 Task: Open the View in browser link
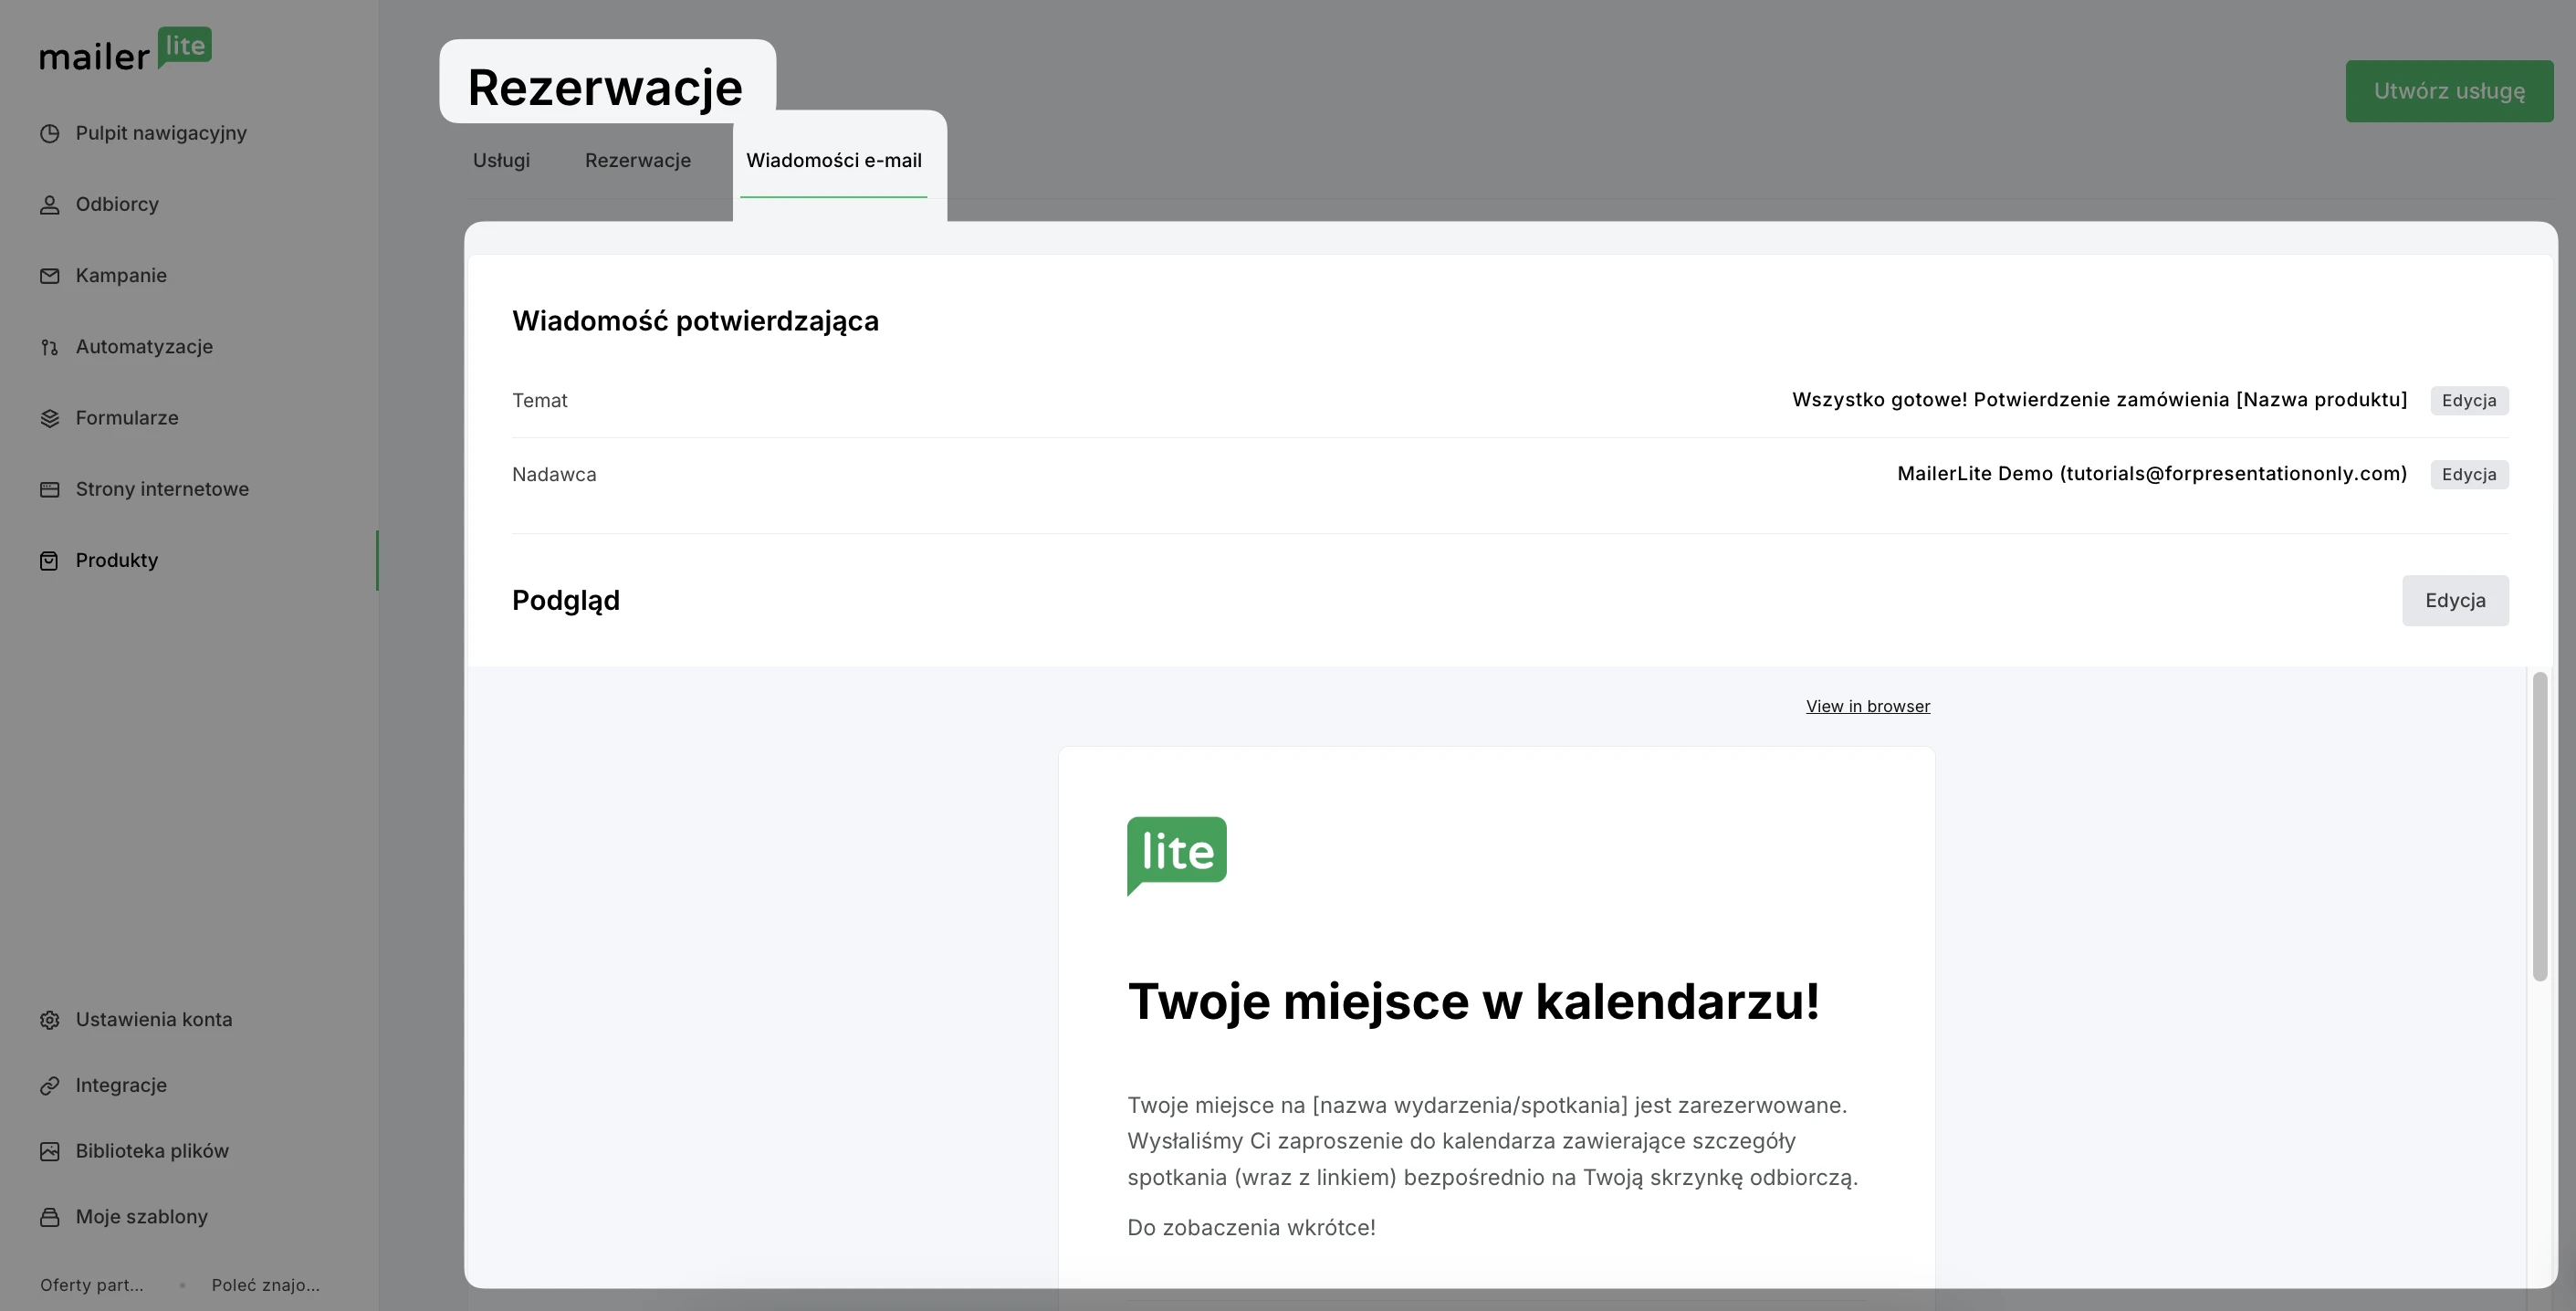(x=1867, y=706)
